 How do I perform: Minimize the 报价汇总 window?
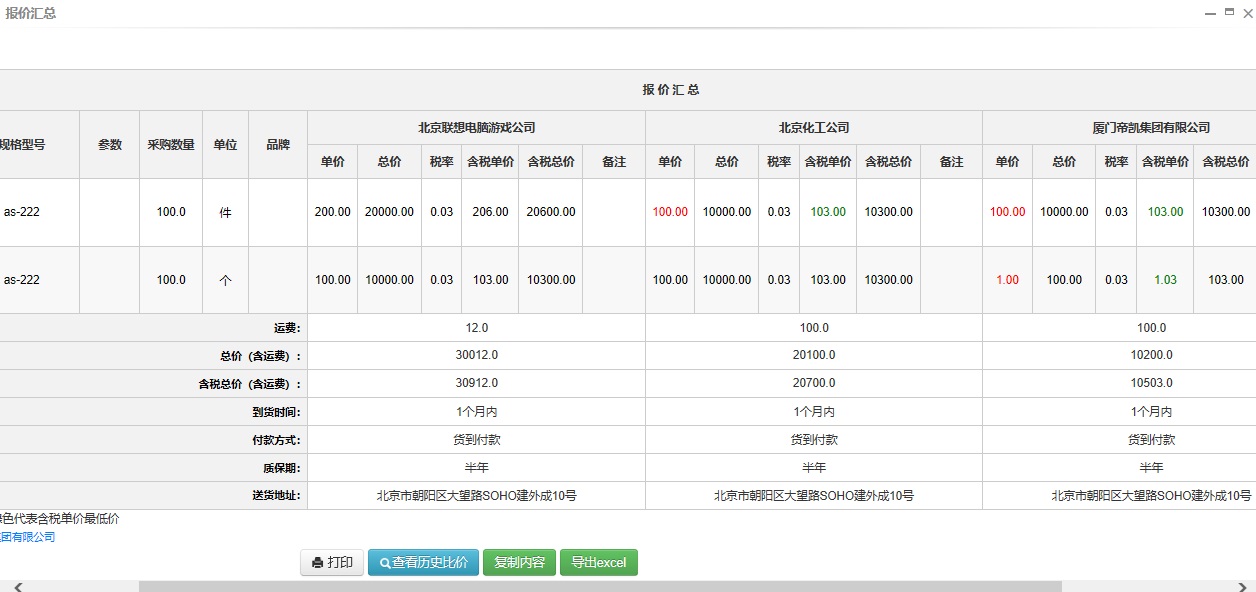[x=1211, y=13]
